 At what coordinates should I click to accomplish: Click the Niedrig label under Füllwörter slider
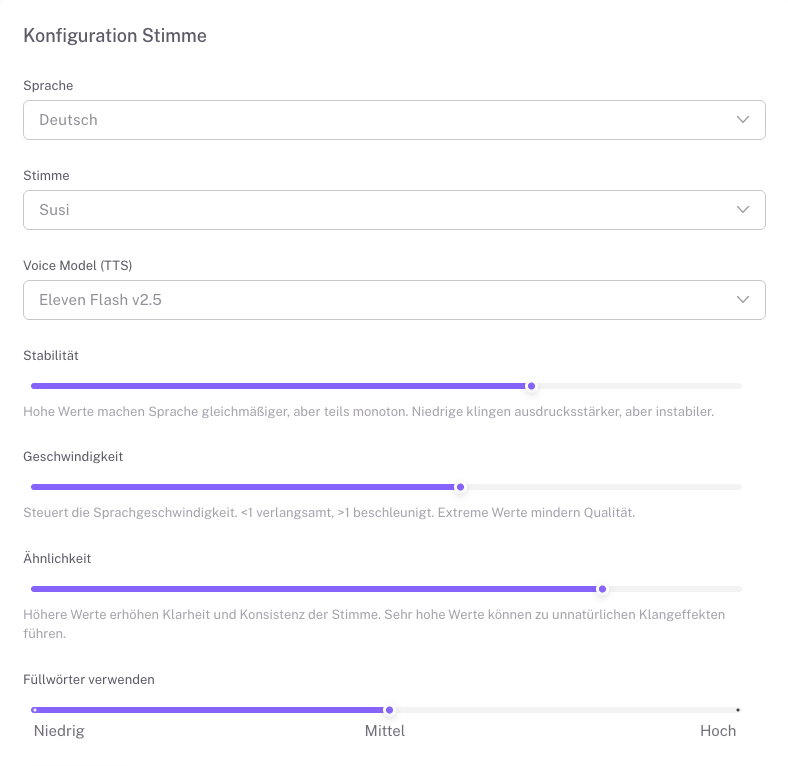point(59,731)
